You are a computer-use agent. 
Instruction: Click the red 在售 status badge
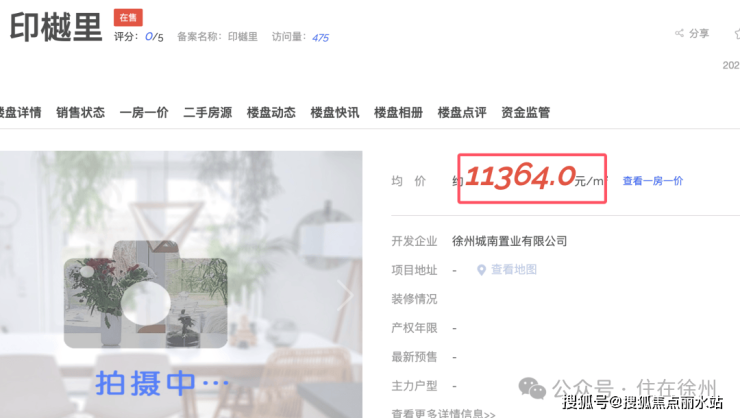pyautogui.click(x=128, y=17)
